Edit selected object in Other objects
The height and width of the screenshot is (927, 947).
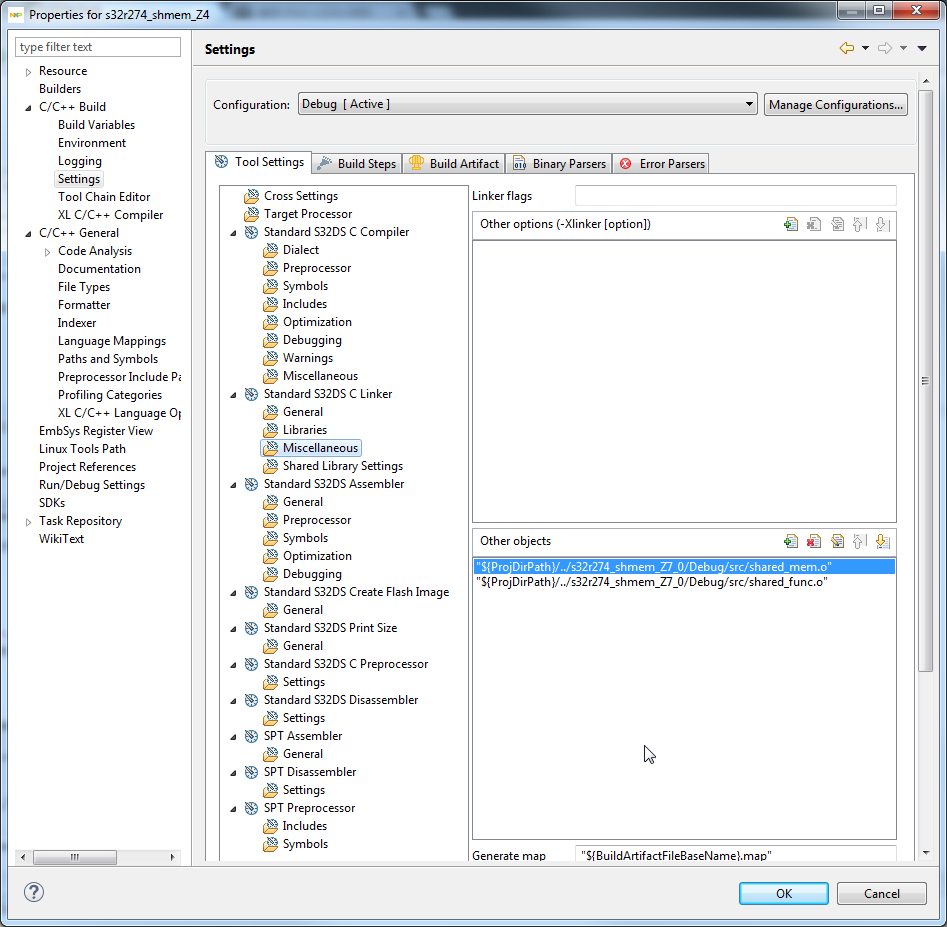point(837,541)
